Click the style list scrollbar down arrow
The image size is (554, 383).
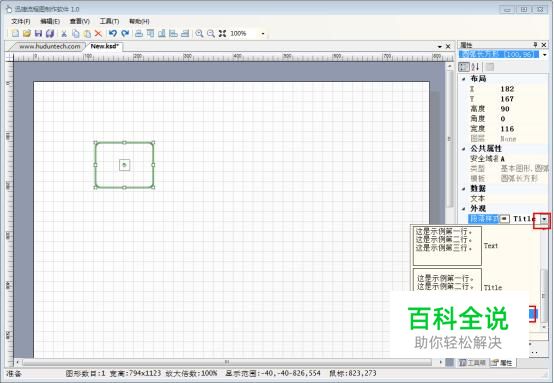tap(544, 327)
